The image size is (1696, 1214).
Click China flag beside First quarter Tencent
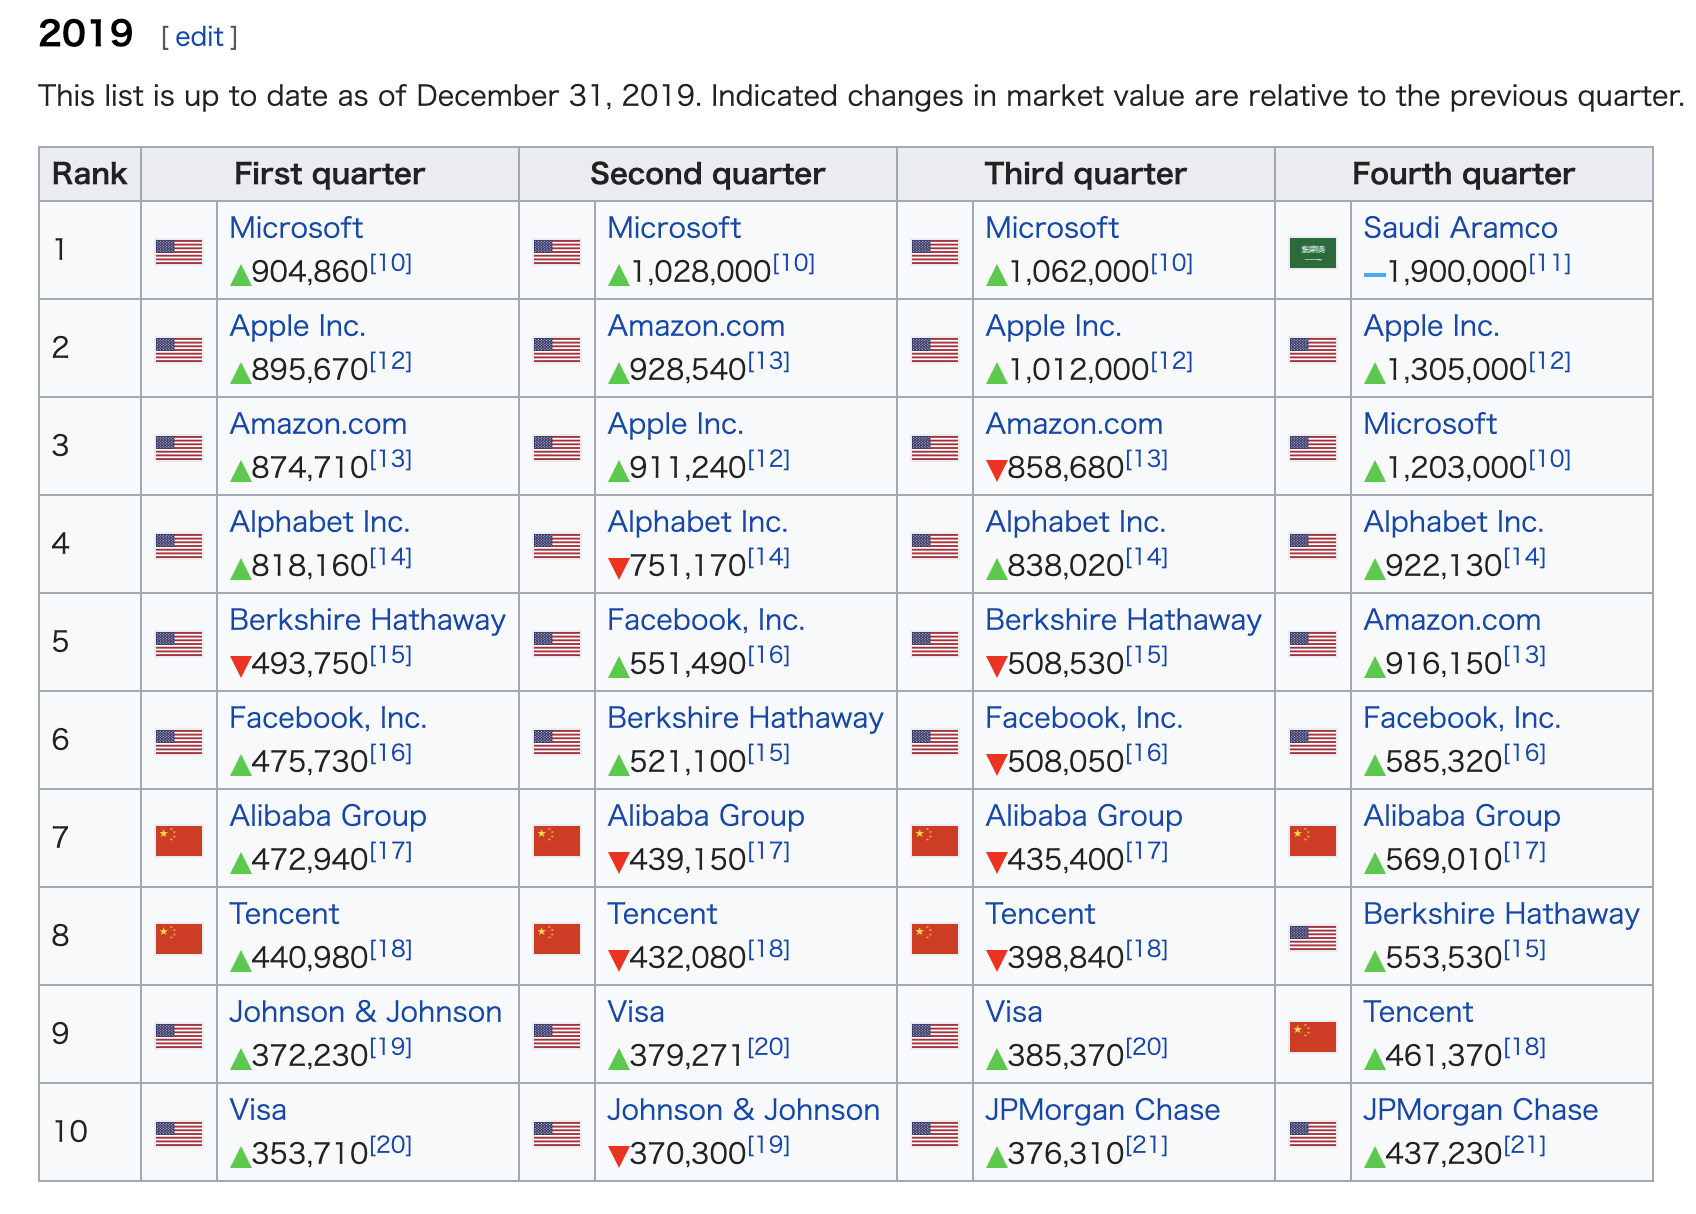(179, 939)
